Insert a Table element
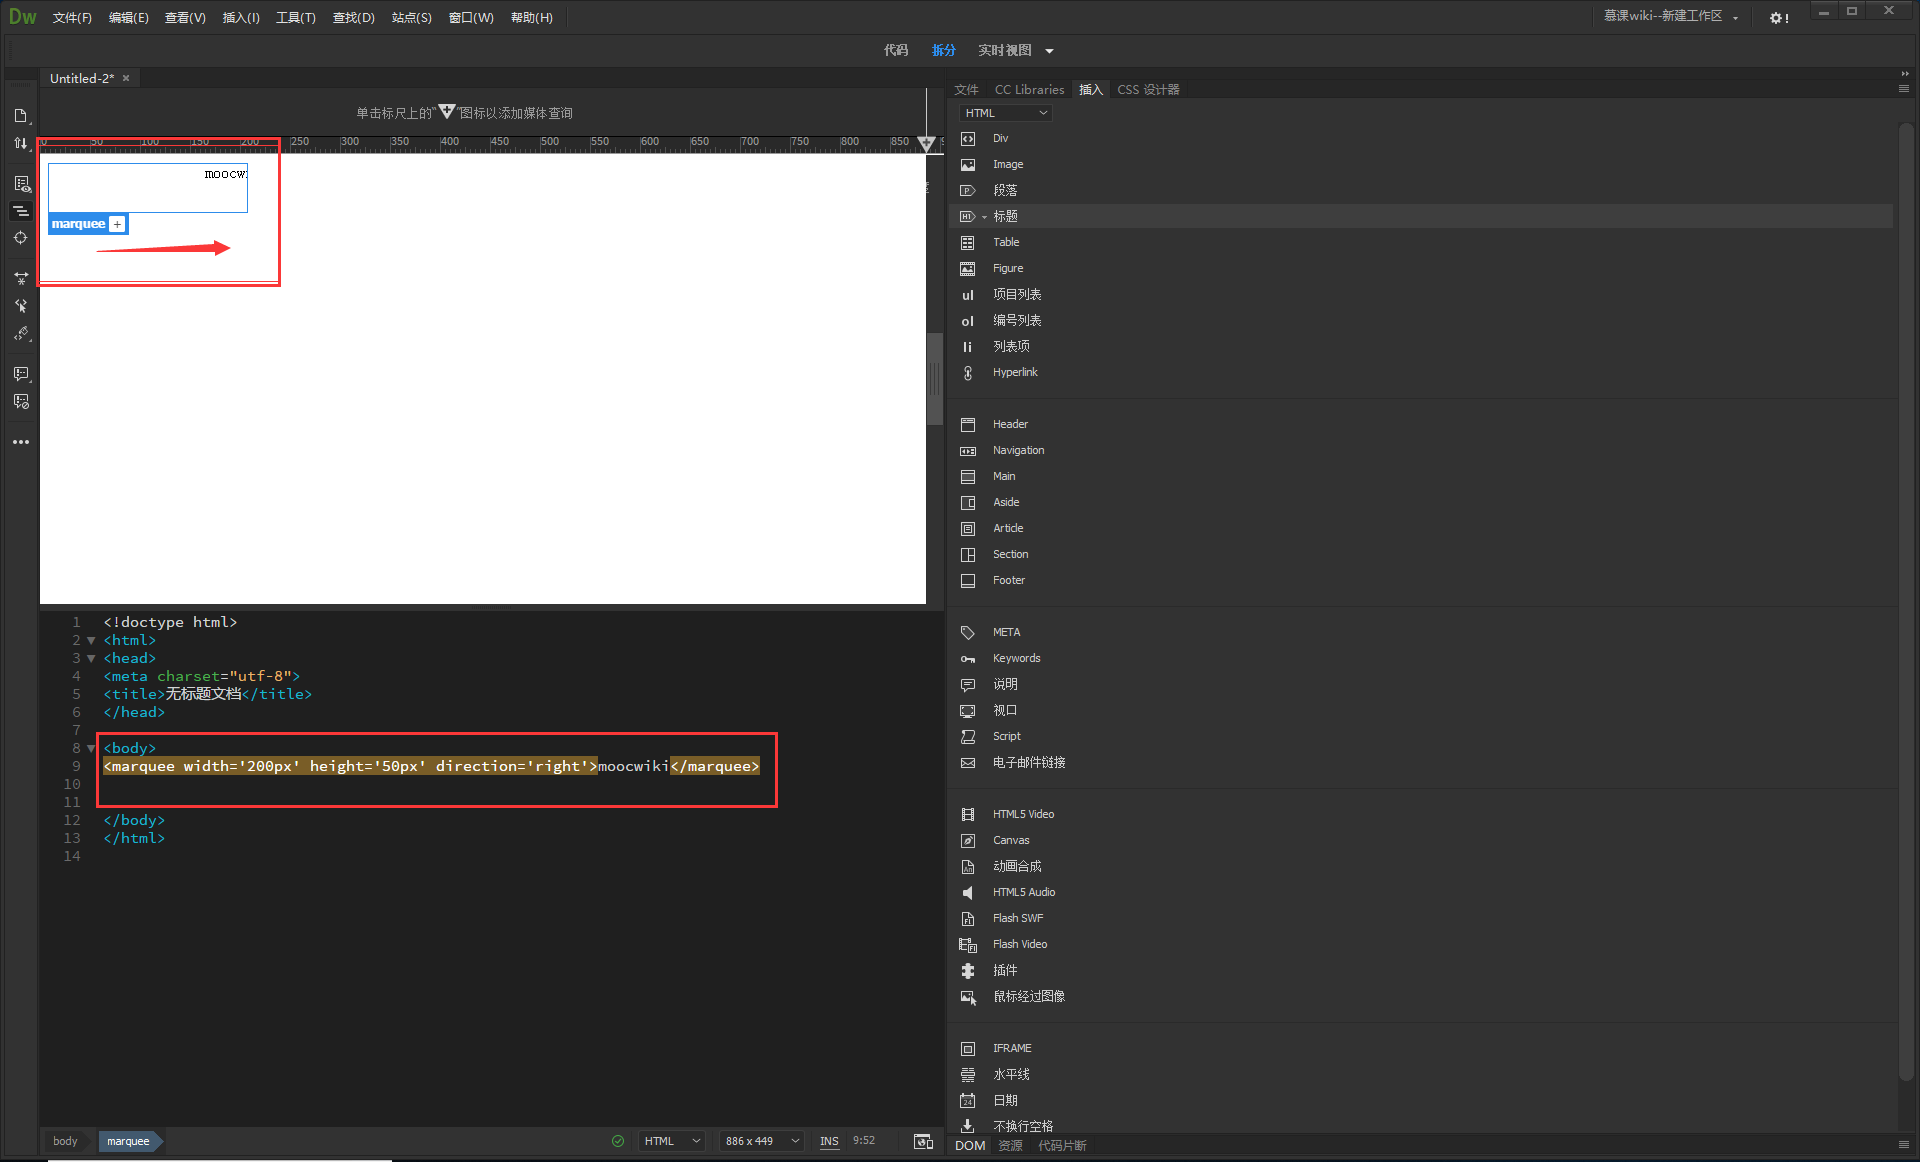The width and height of the screenshot is (1920, 1162). (x=1005, y=242)
